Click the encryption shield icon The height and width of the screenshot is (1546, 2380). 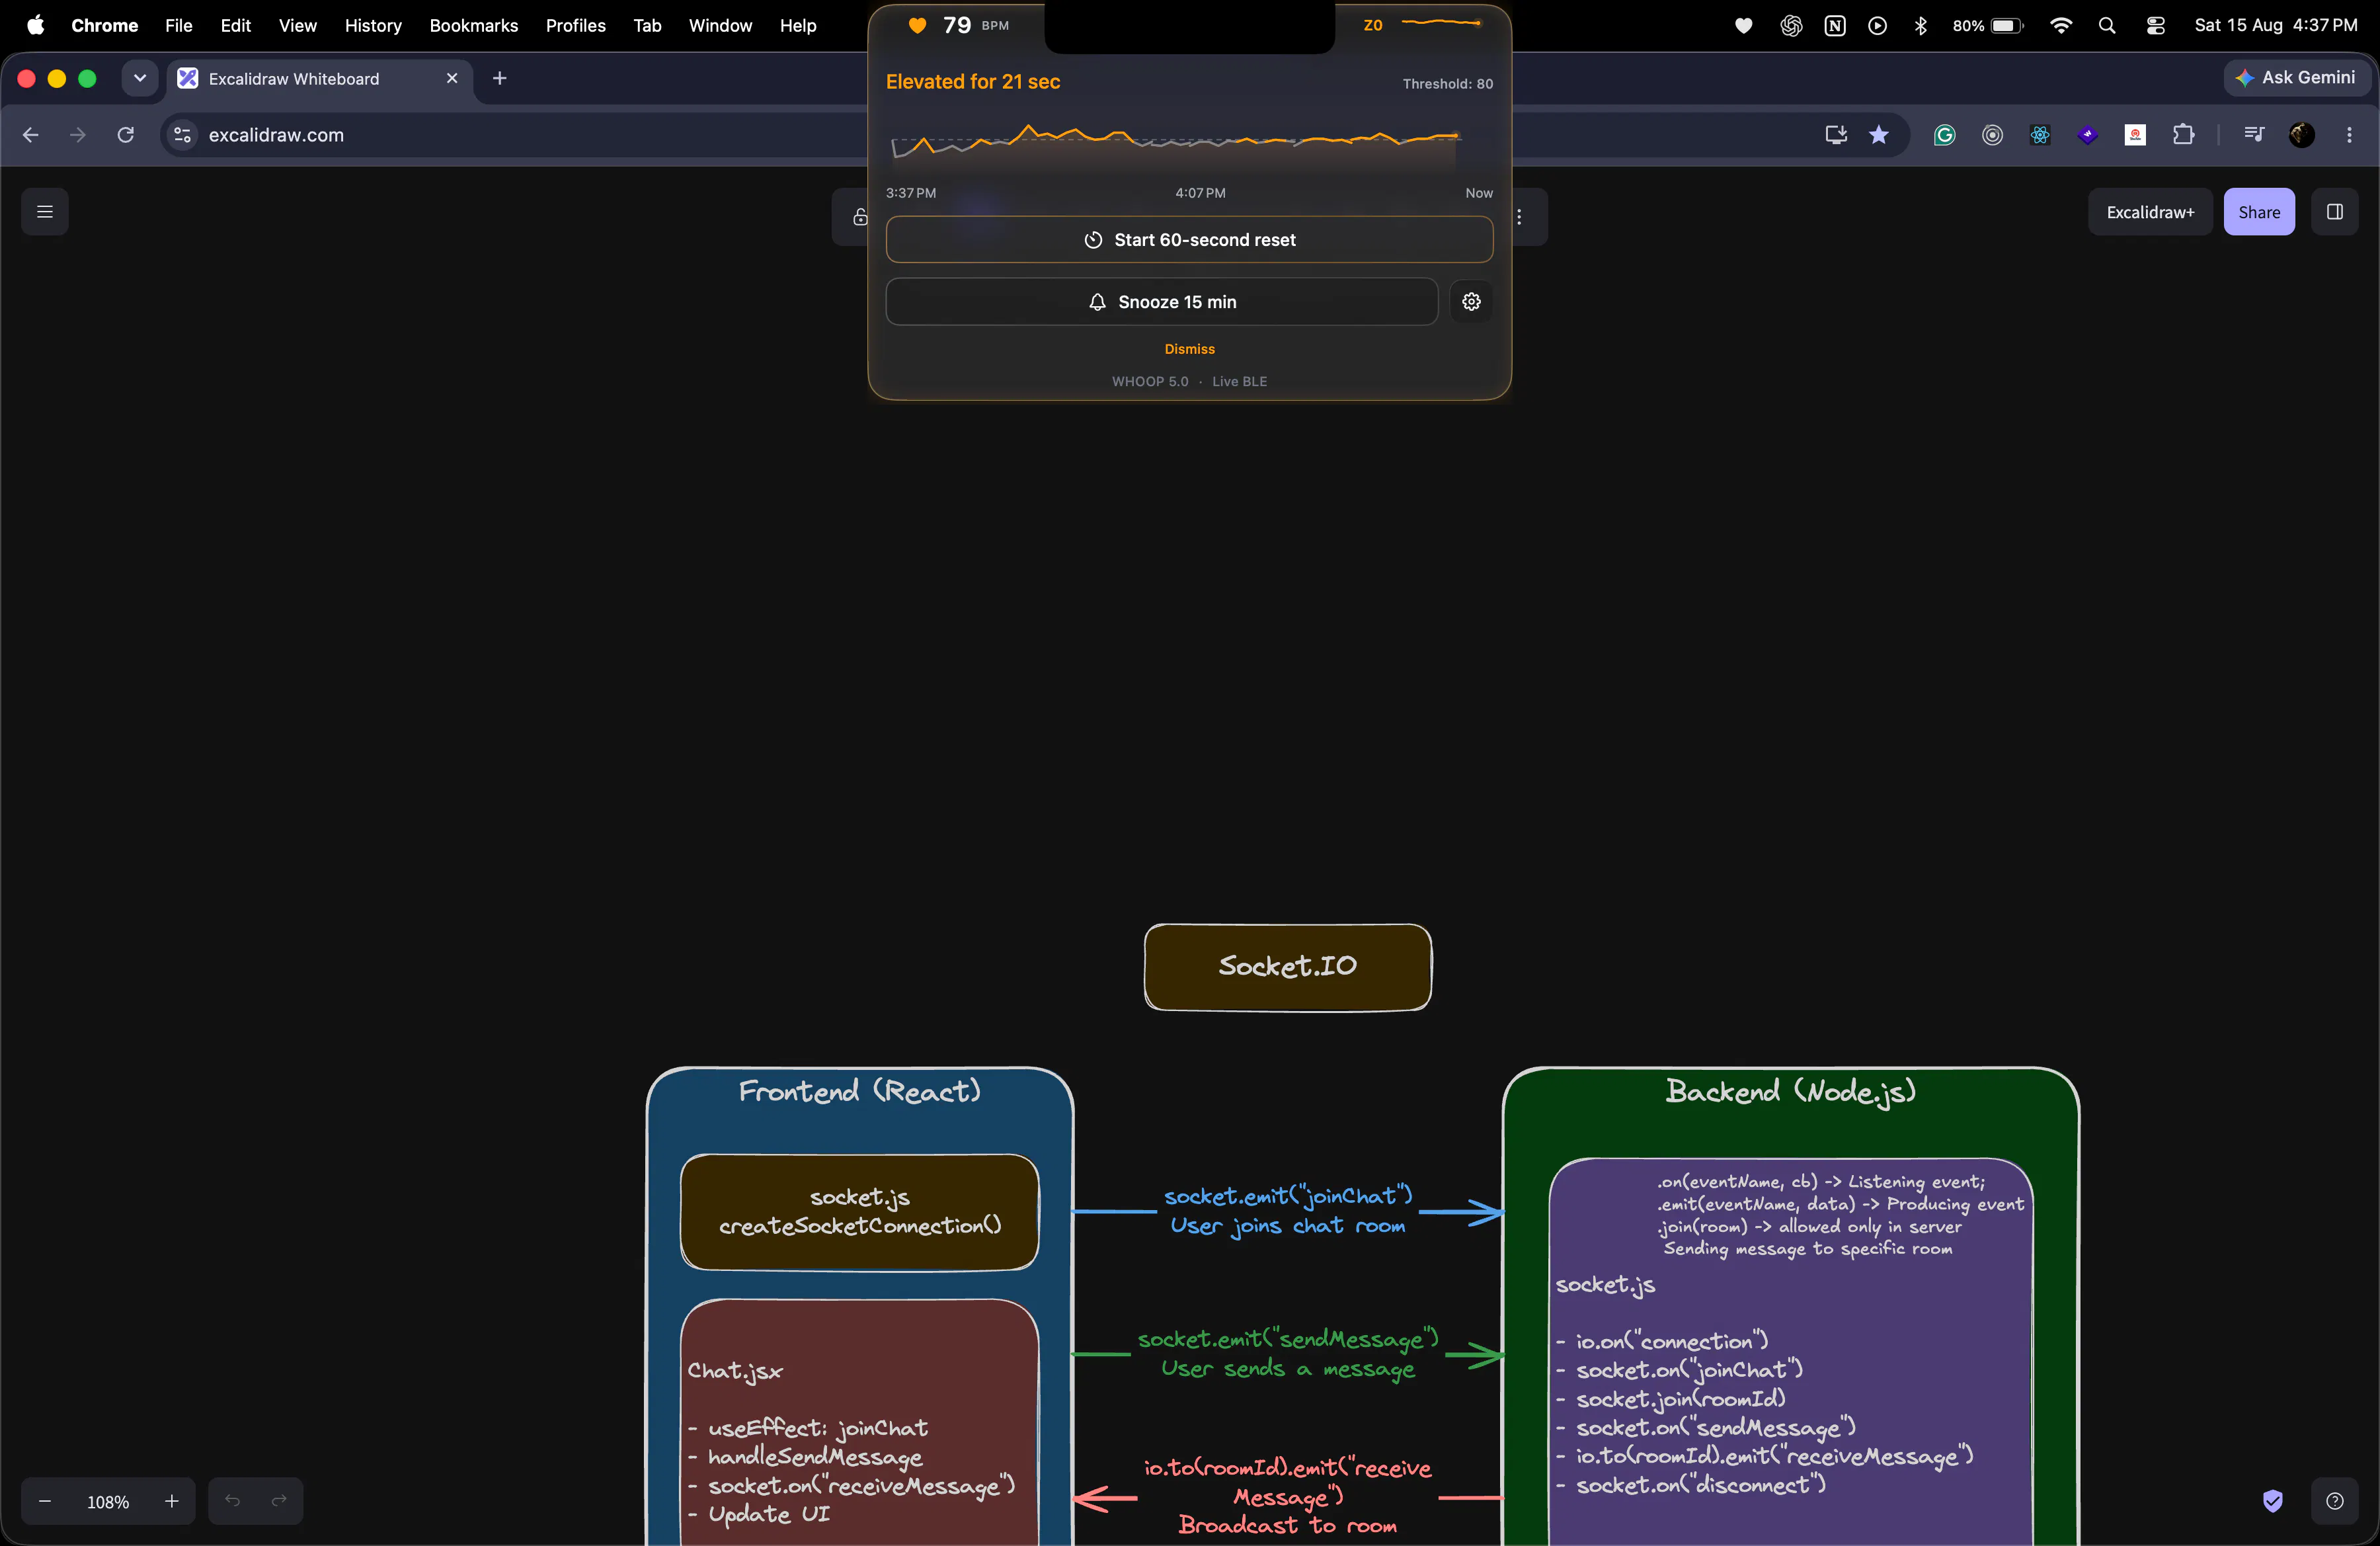(x=2273, y=1501)
